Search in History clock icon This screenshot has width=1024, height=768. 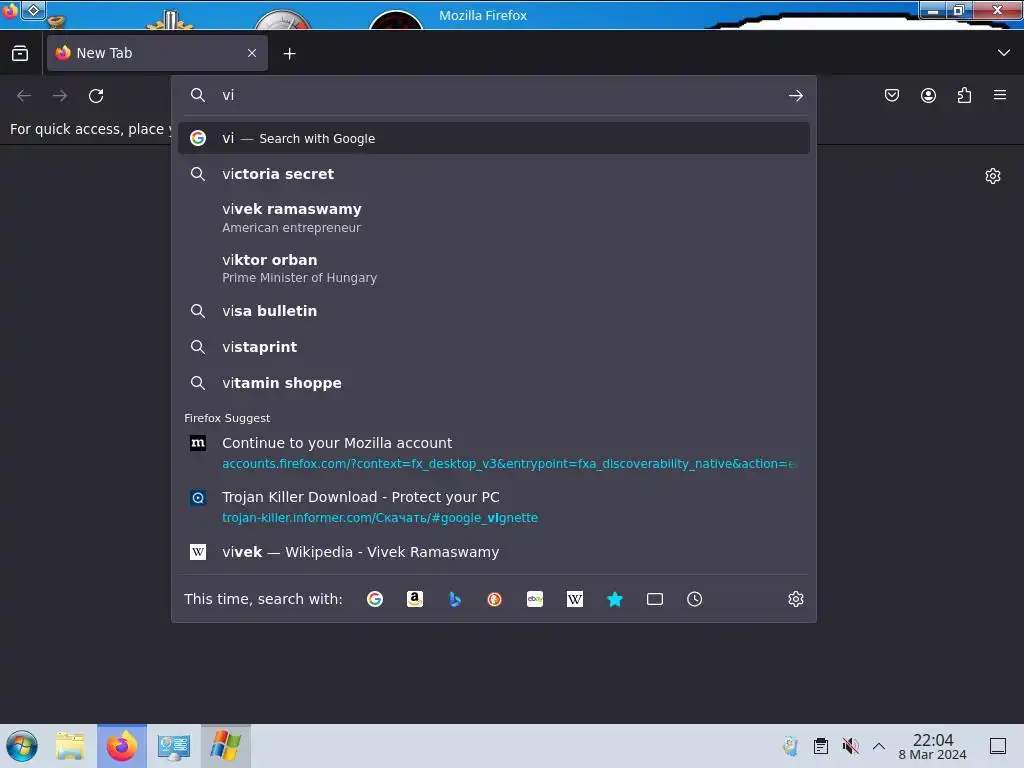click(694, 599)
